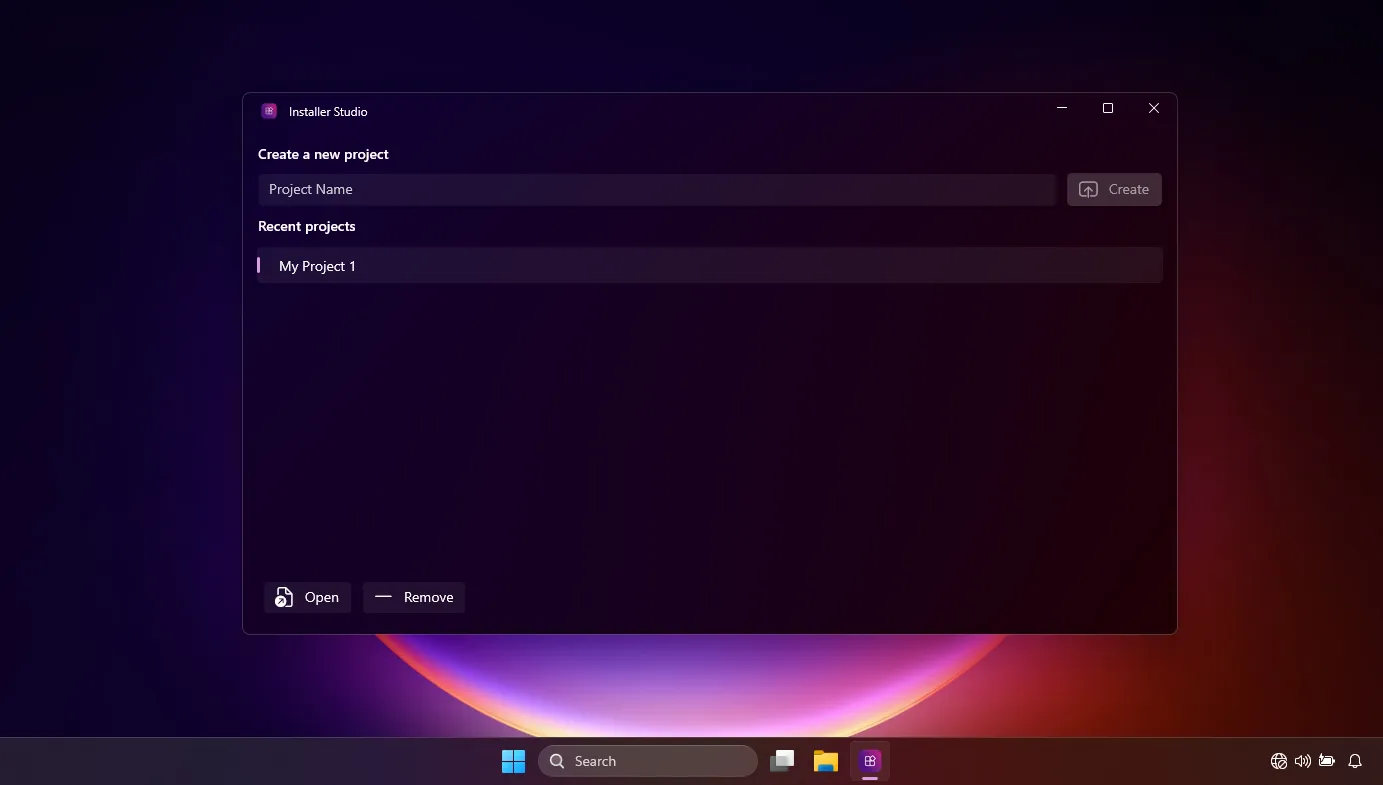The image size is (1383, 785).
Task: Open the network status icon in the tray
Action: [1278, 761]
